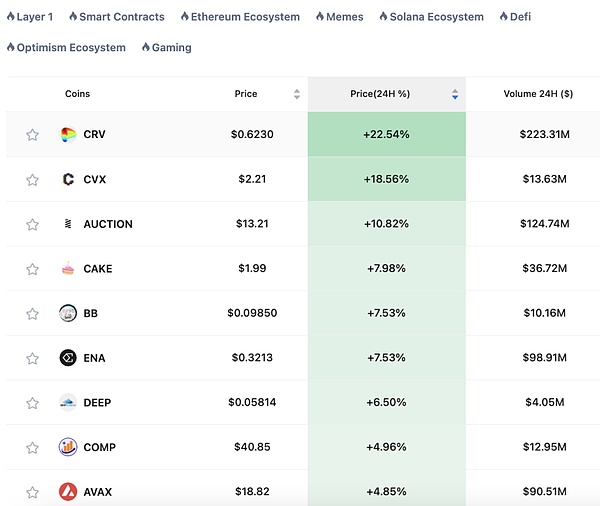This screenshot has width=600, height=506.
Task: Click the AUCTION coin logo icon
Action: 68,224
